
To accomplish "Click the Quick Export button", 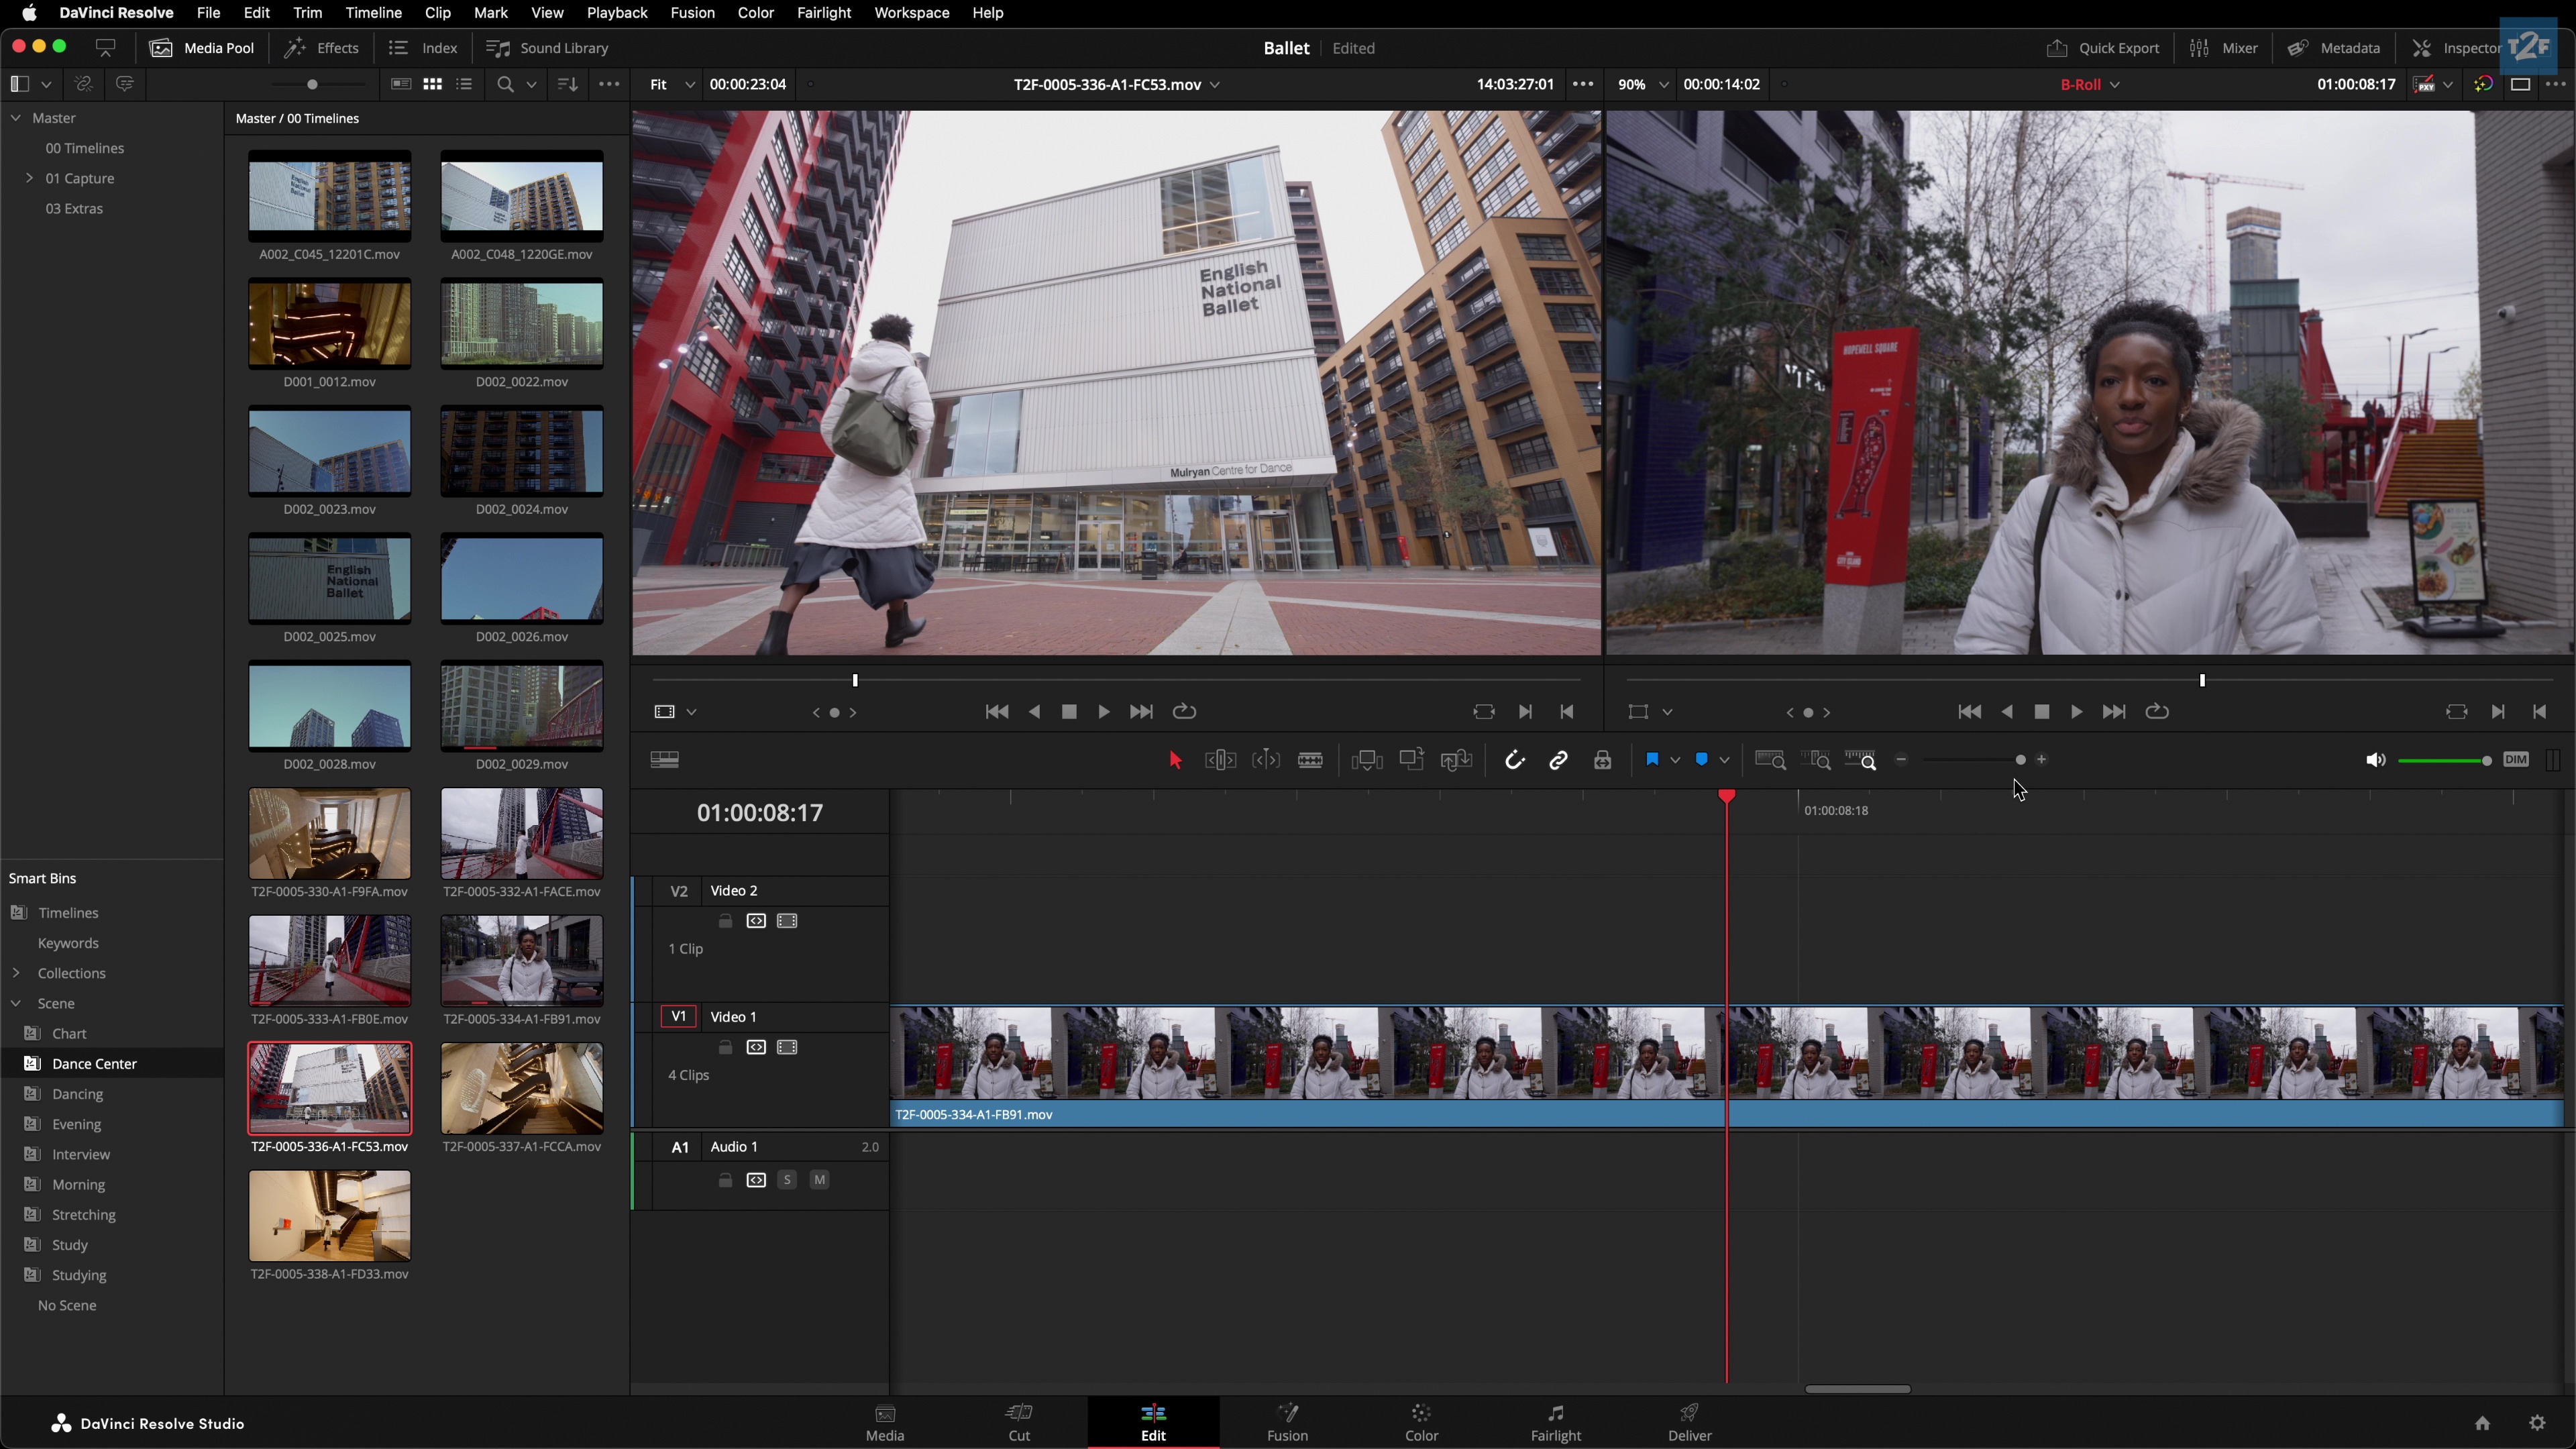I will click(x=2103, y=48).
